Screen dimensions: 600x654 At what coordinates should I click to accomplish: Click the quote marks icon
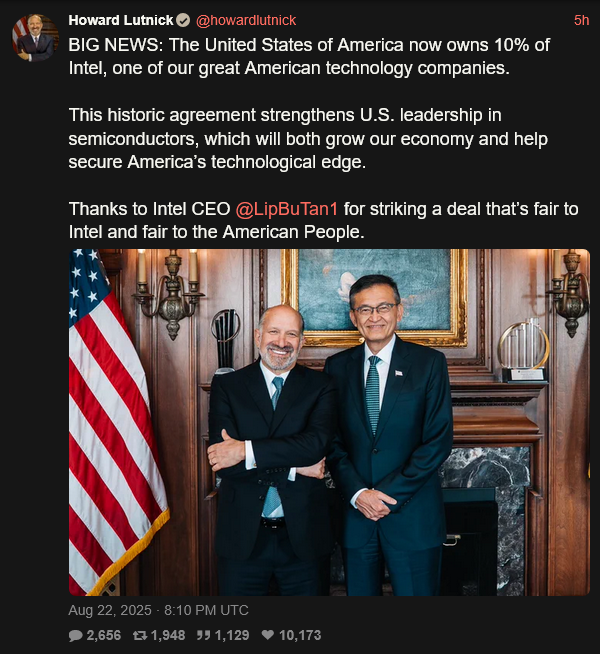click(203, 635)
